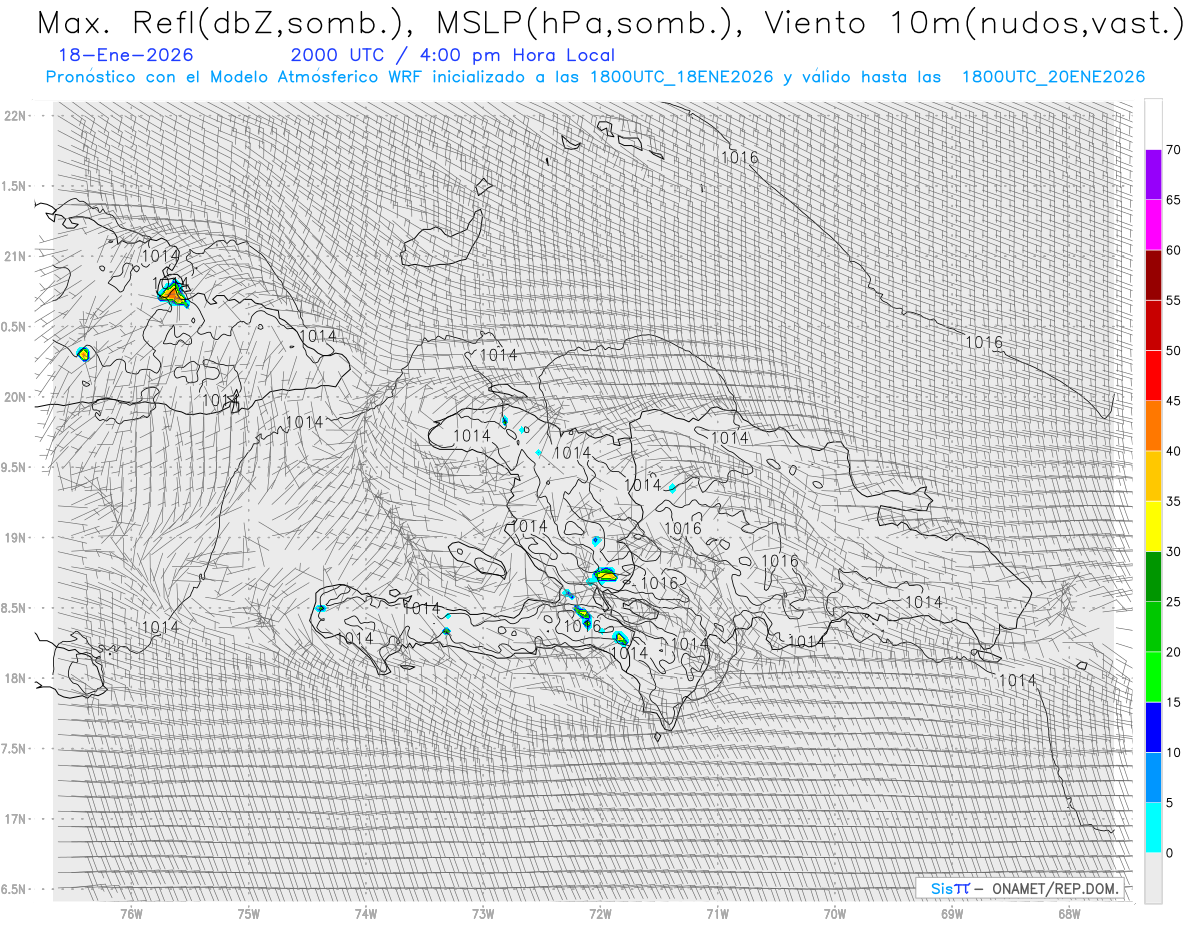Screen dimensions: 1200x927
Task: Click the '68W' longitude label
Action: tap(1069, 913)
